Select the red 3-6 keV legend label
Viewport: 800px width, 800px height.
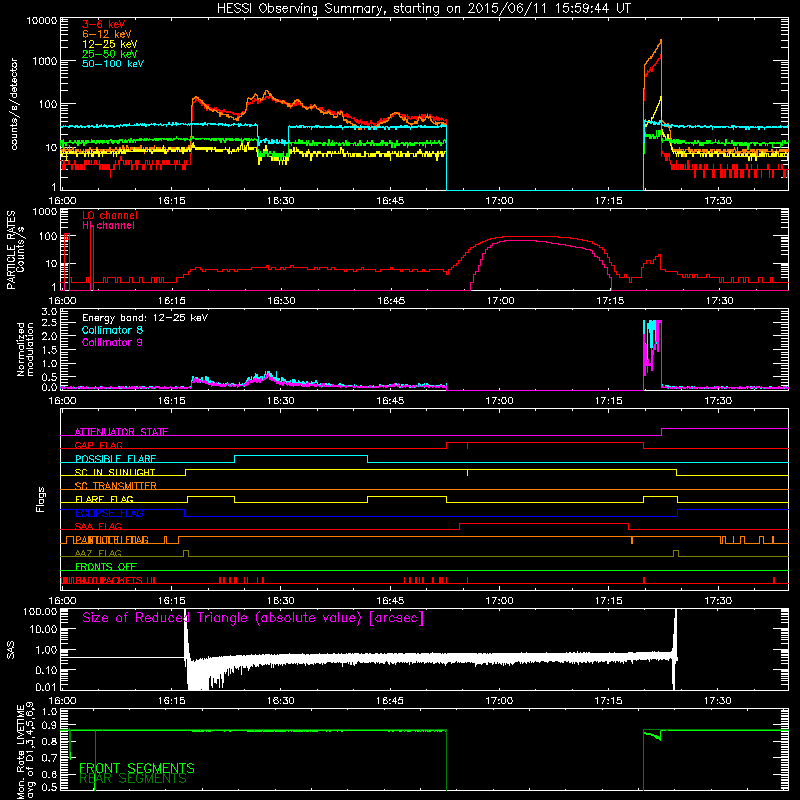(104, 24)
